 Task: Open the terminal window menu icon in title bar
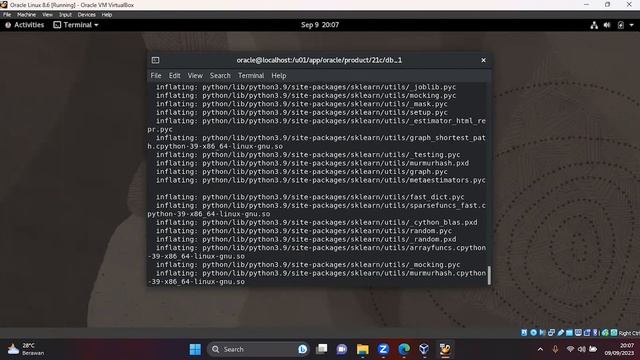pyautogui.click(x=156, y=60)
